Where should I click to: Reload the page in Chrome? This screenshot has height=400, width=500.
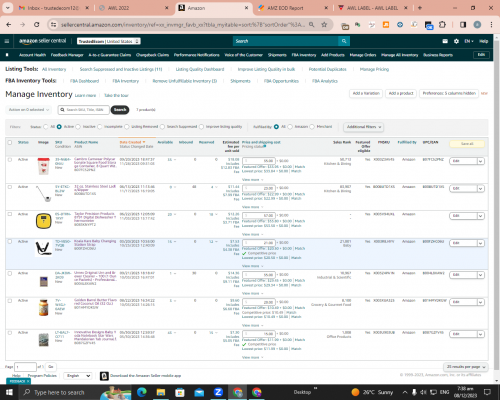click(x=37, y=24)
